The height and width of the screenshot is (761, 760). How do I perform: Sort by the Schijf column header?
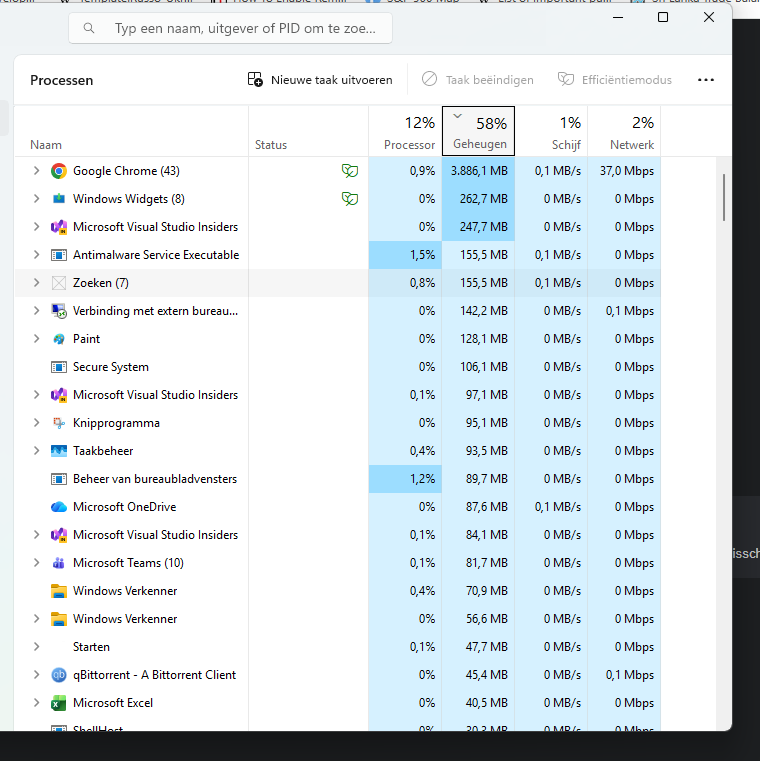[x=551, y=131]
